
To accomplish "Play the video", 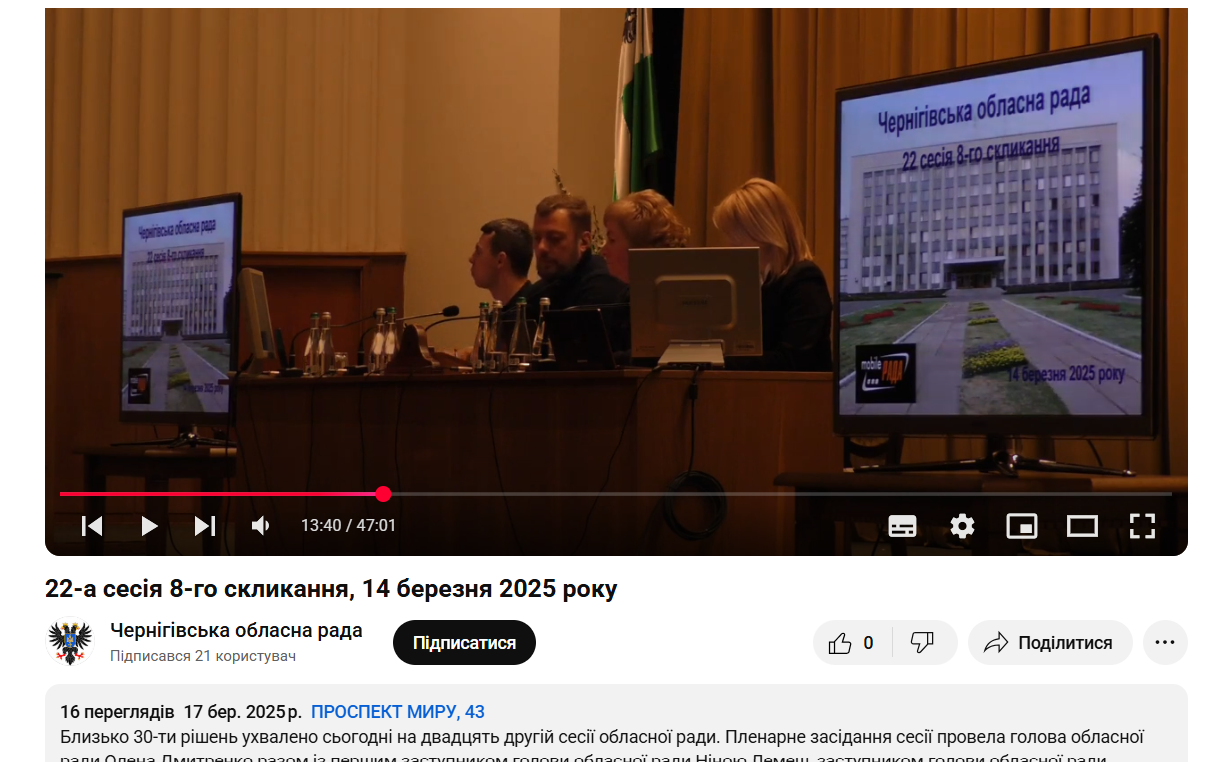I will click(x=149, y=526).
